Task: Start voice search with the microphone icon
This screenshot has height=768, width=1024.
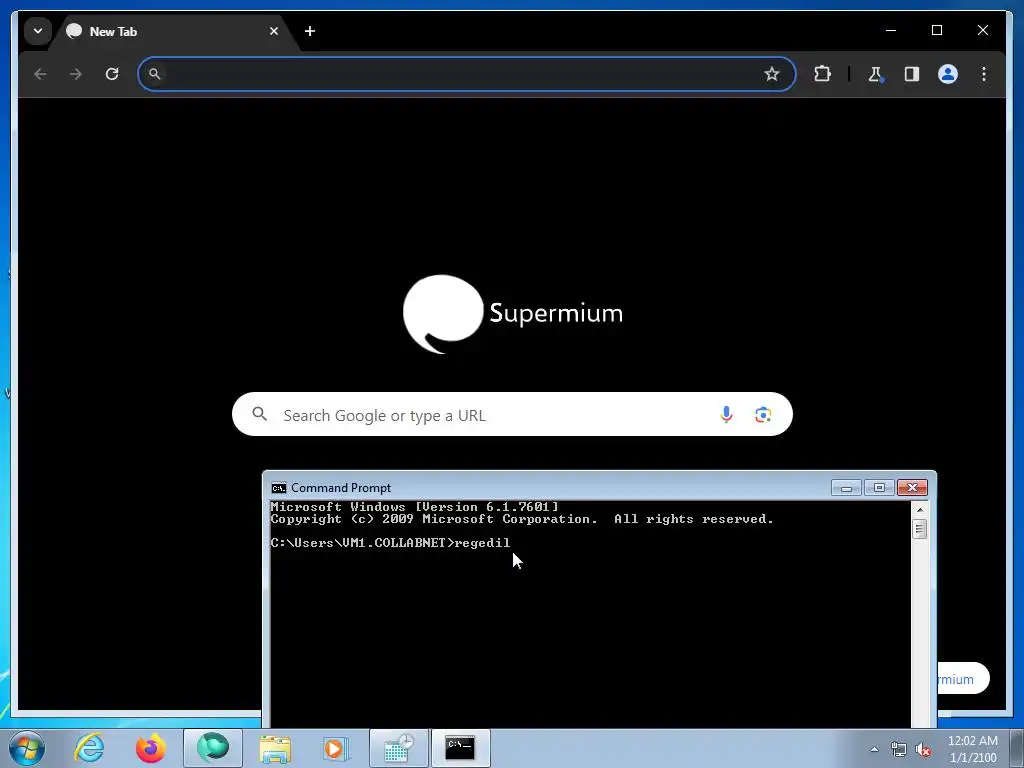Action: [x=726, y=414]
